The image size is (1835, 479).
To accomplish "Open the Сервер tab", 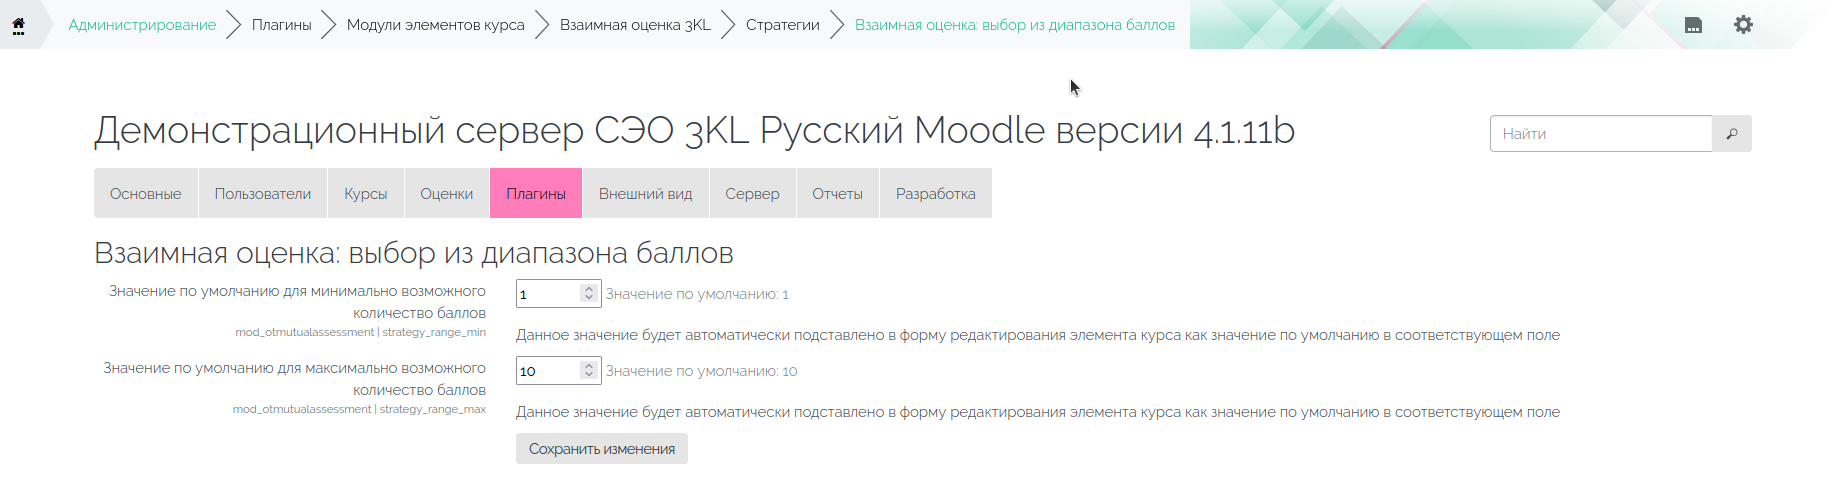I will tap(752, 193).
